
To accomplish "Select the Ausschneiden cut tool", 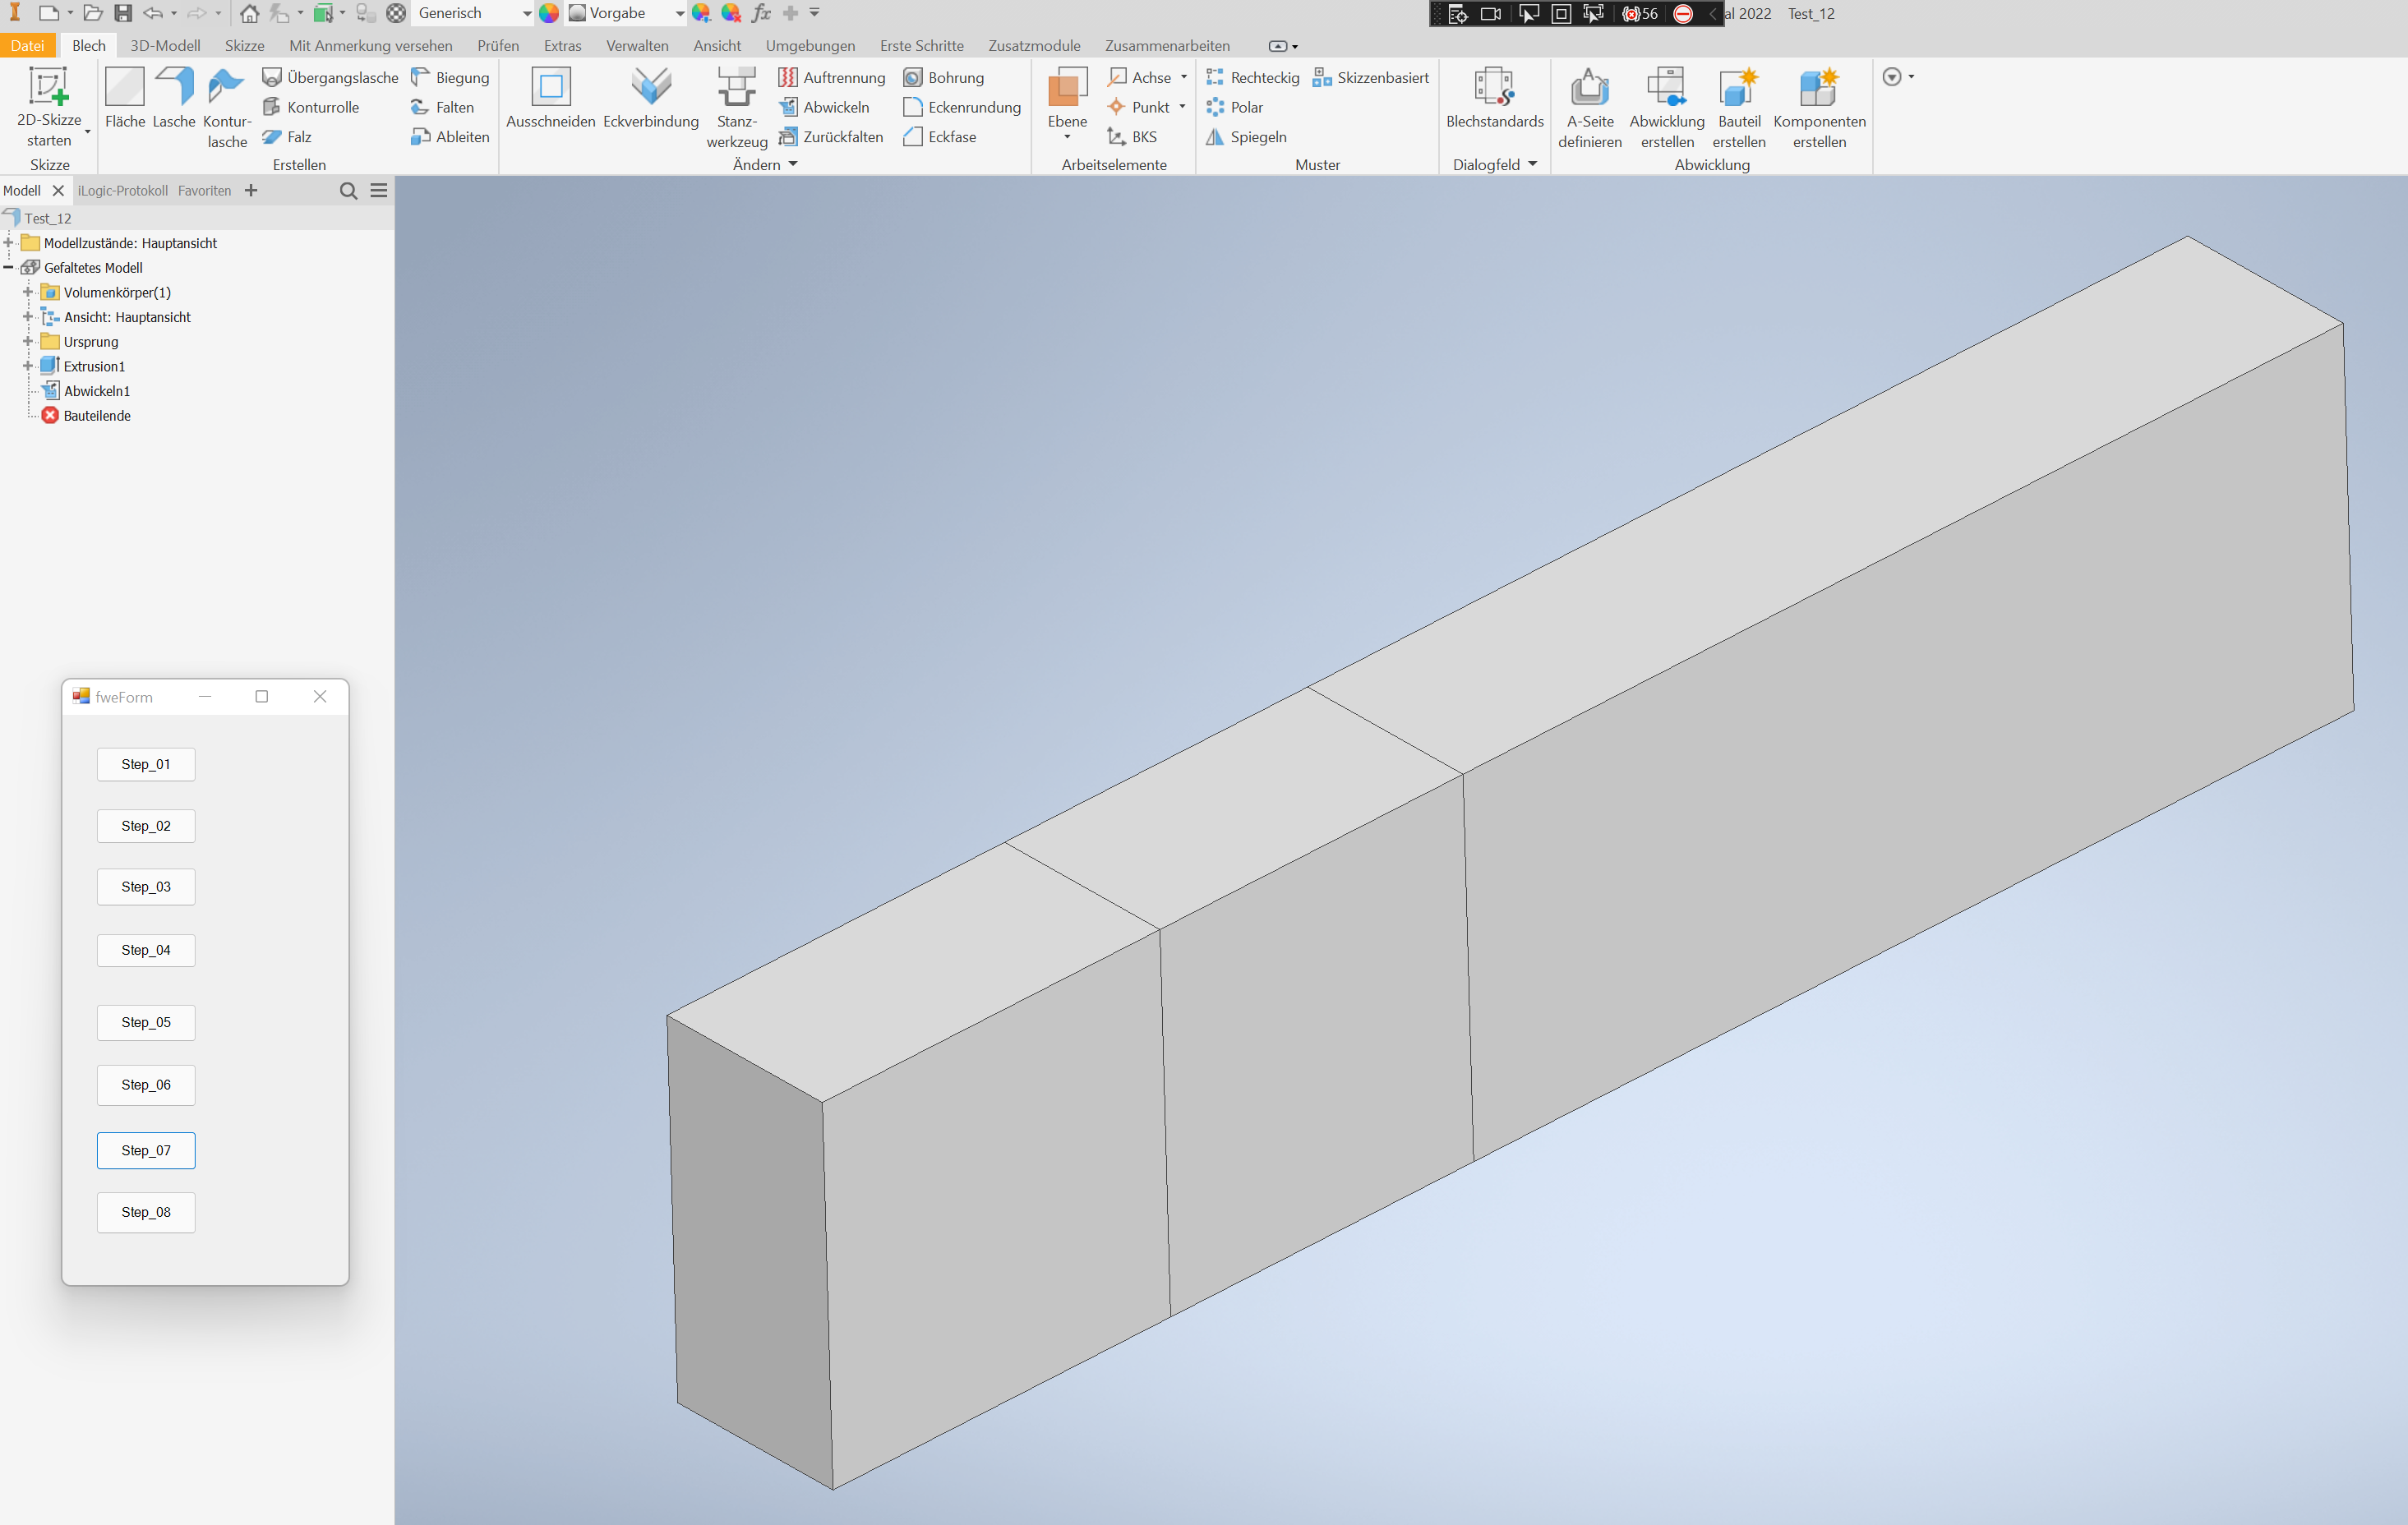I will [550, 100].
